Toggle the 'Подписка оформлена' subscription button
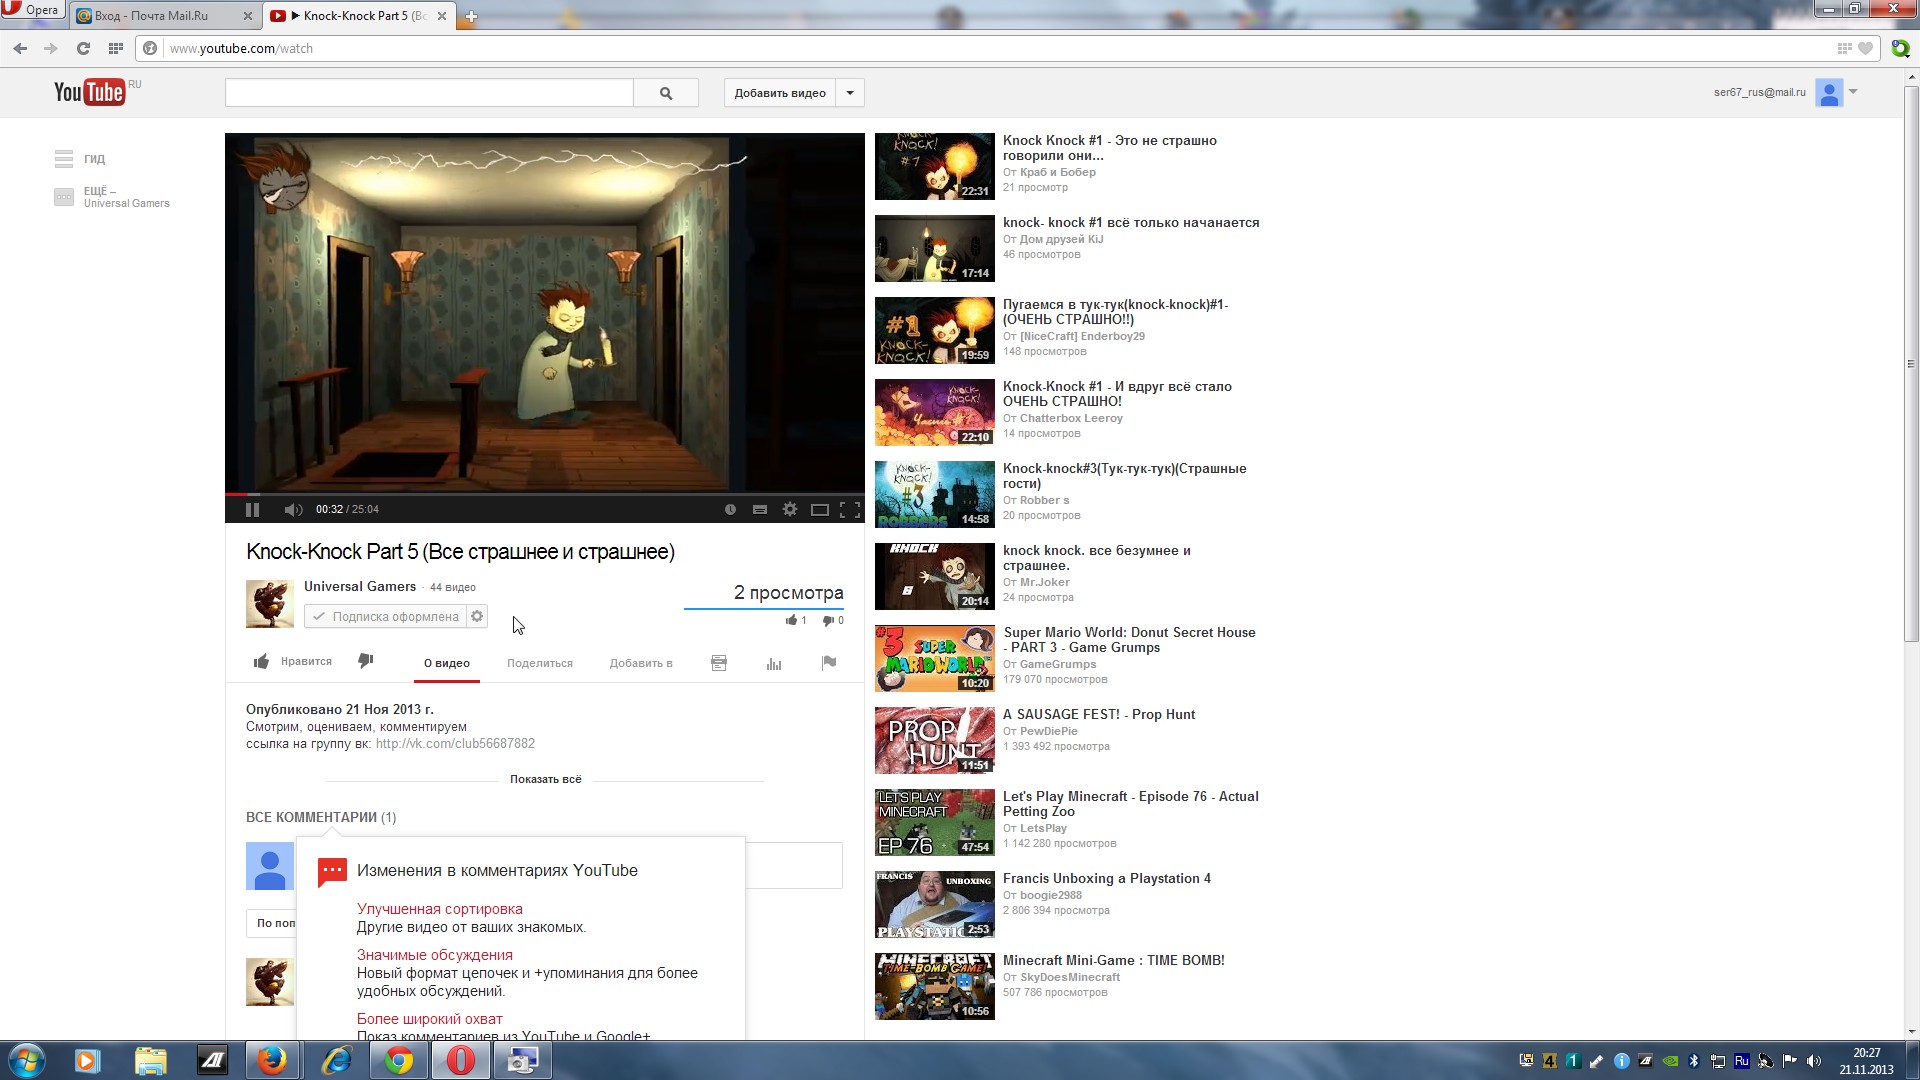 (x=385, y=617)
